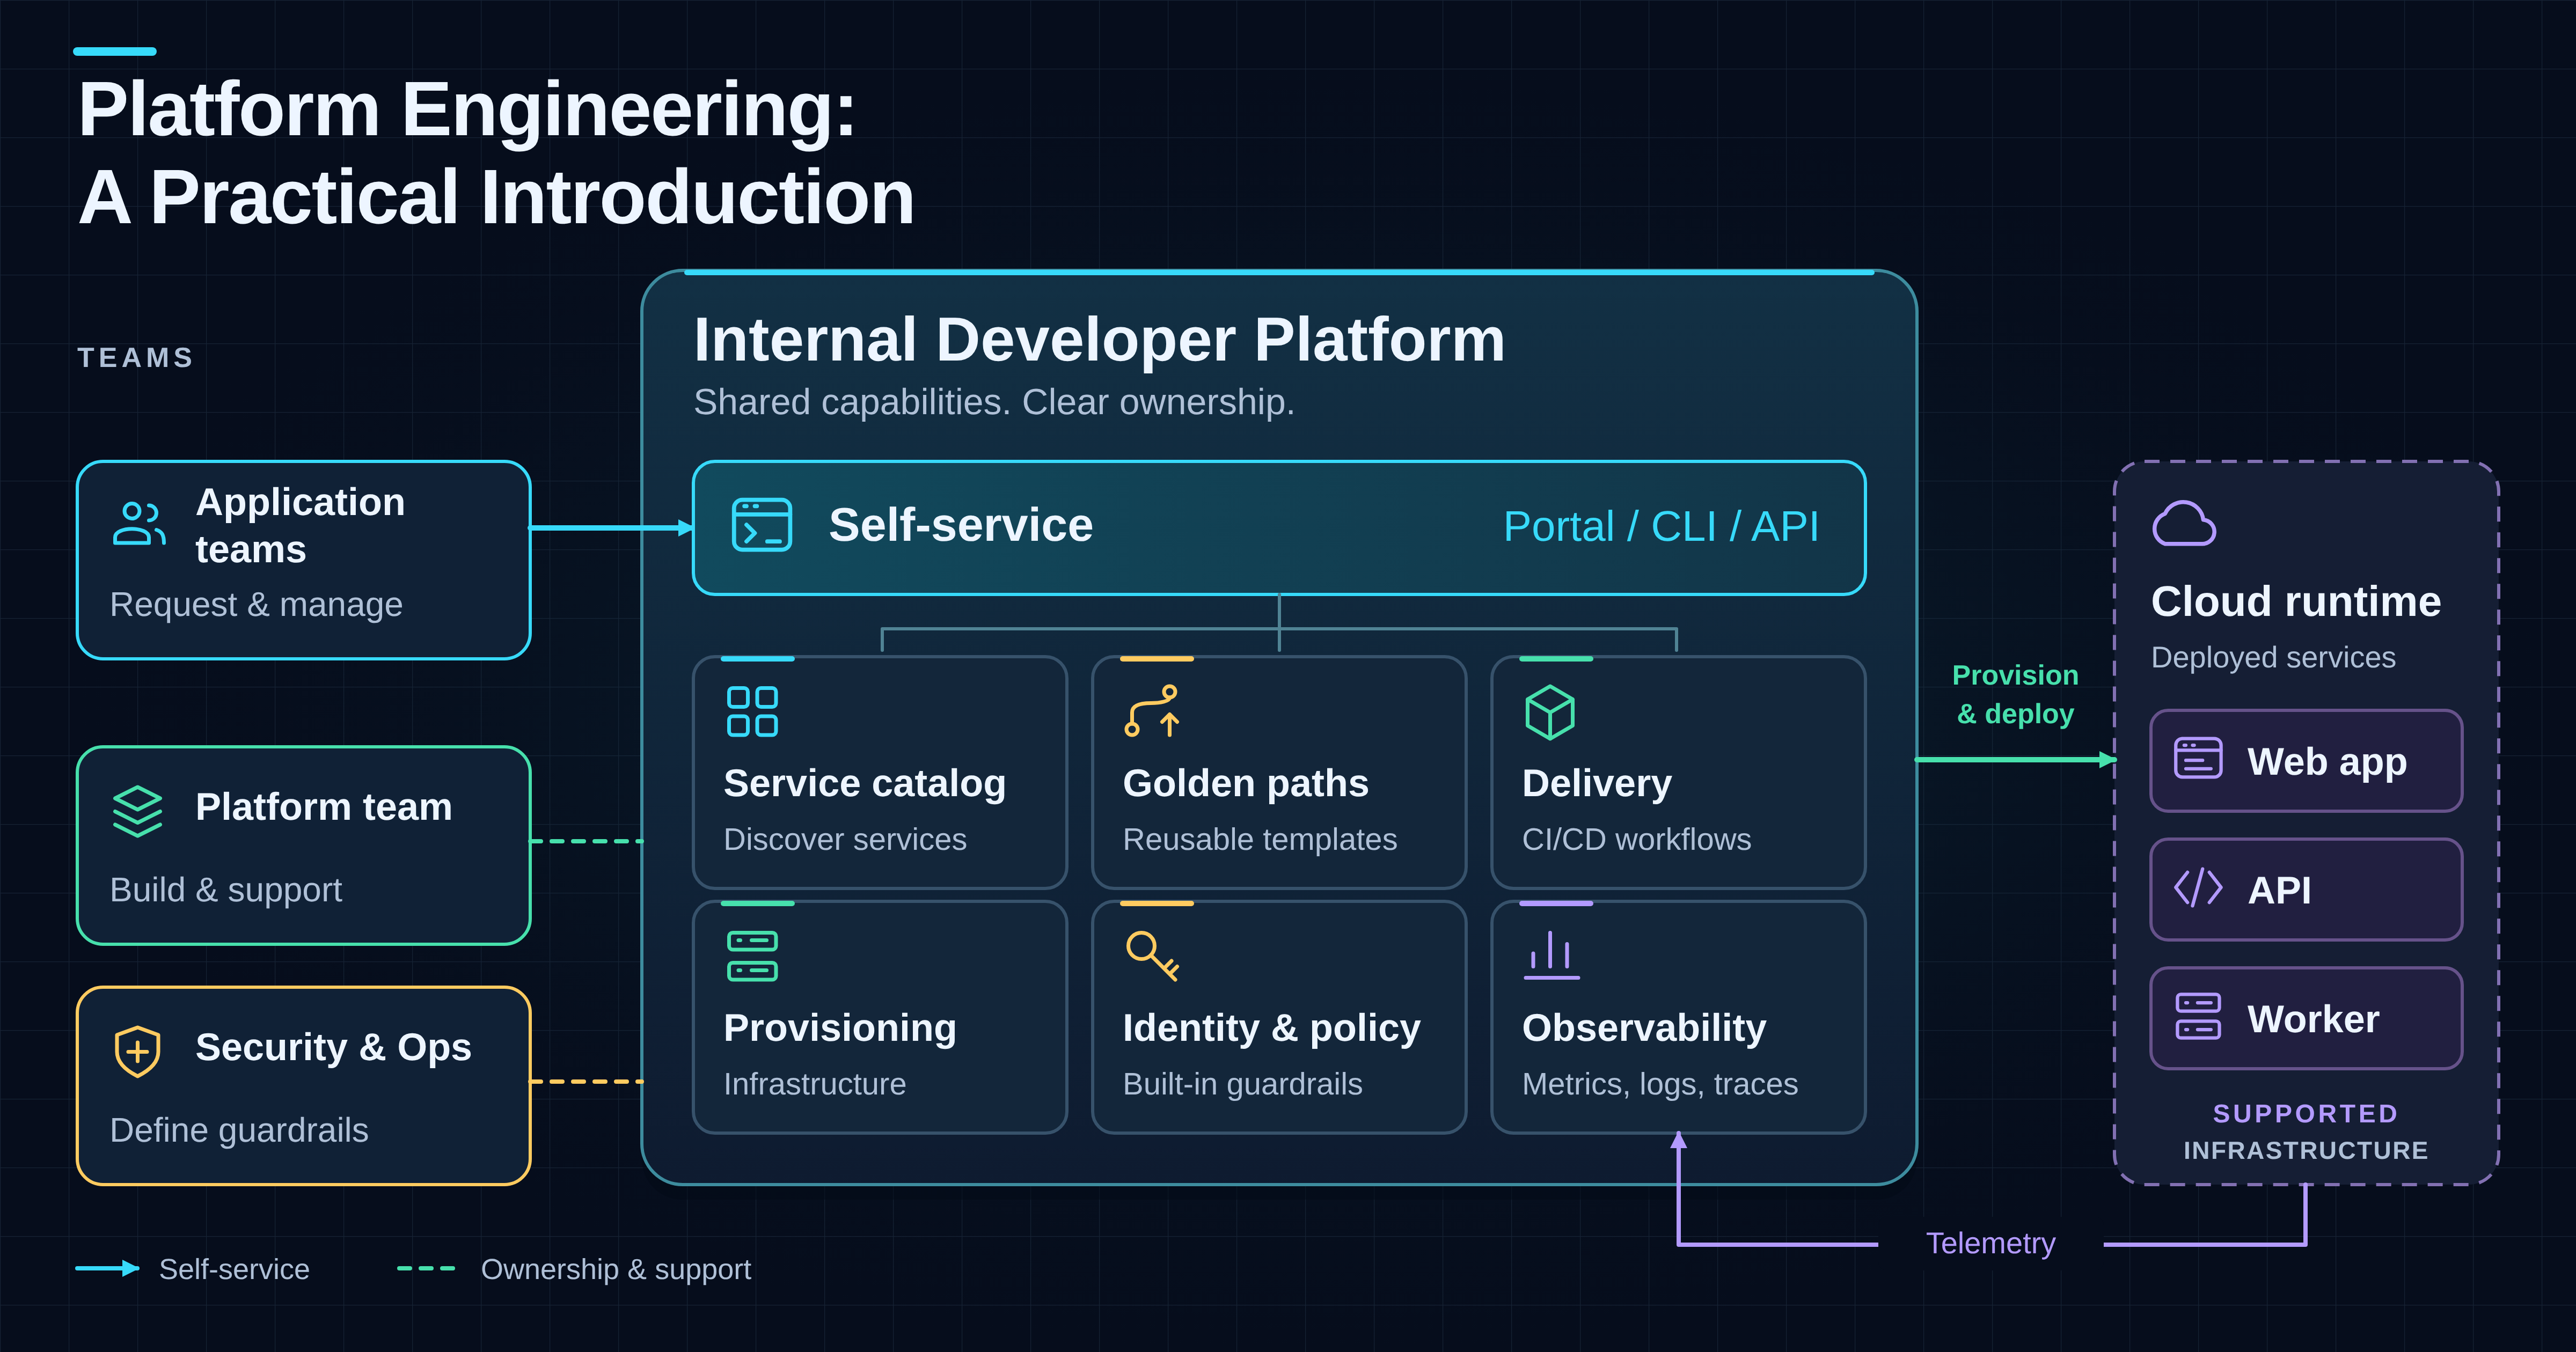Click the Identity & policy key icon
Image resolution: width=2576 pixels, height=1352 pixels.
1152,956
